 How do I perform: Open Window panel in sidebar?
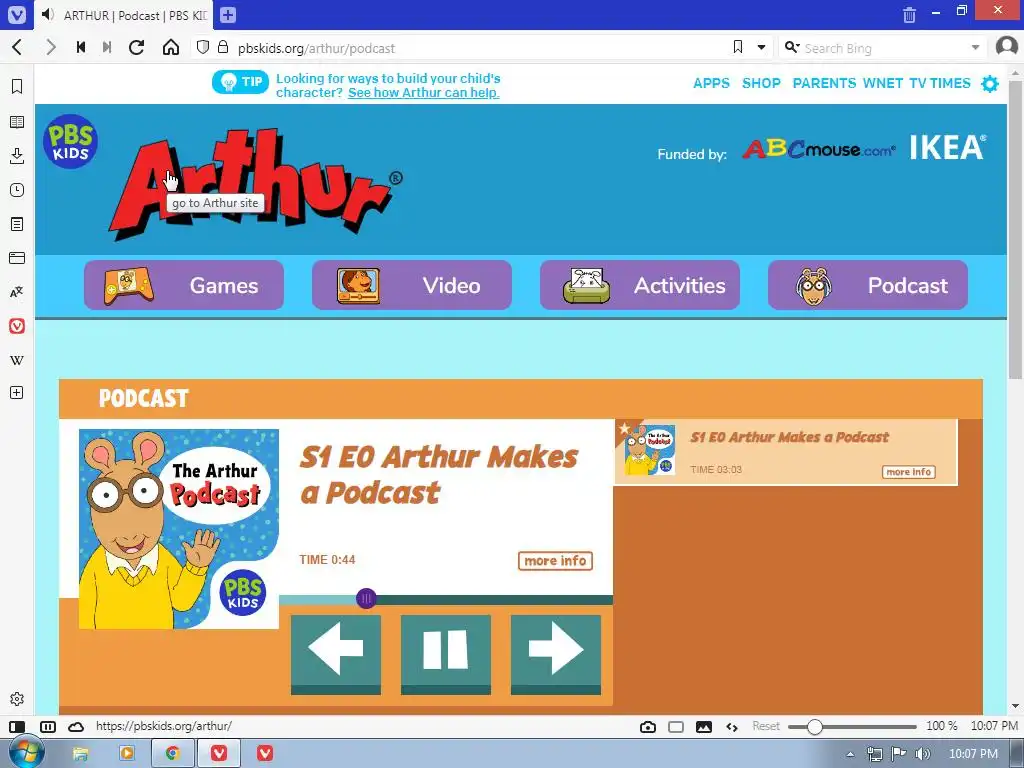[x=17, y=258]
